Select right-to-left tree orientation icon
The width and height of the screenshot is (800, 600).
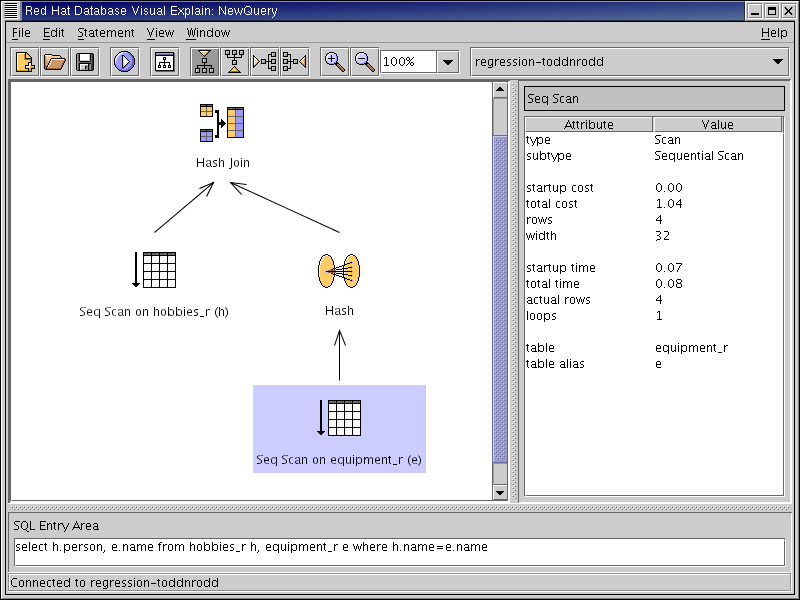294,62
